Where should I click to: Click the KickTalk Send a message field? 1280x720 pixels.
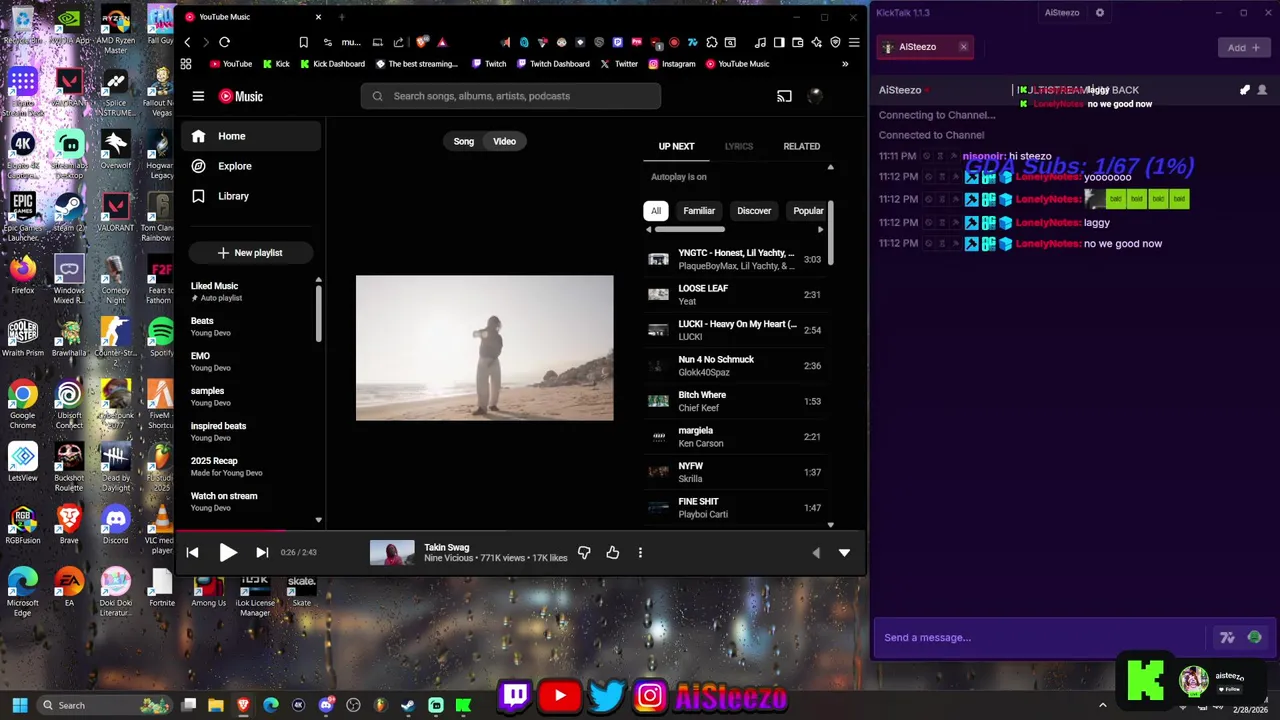tap(1040, 637)
